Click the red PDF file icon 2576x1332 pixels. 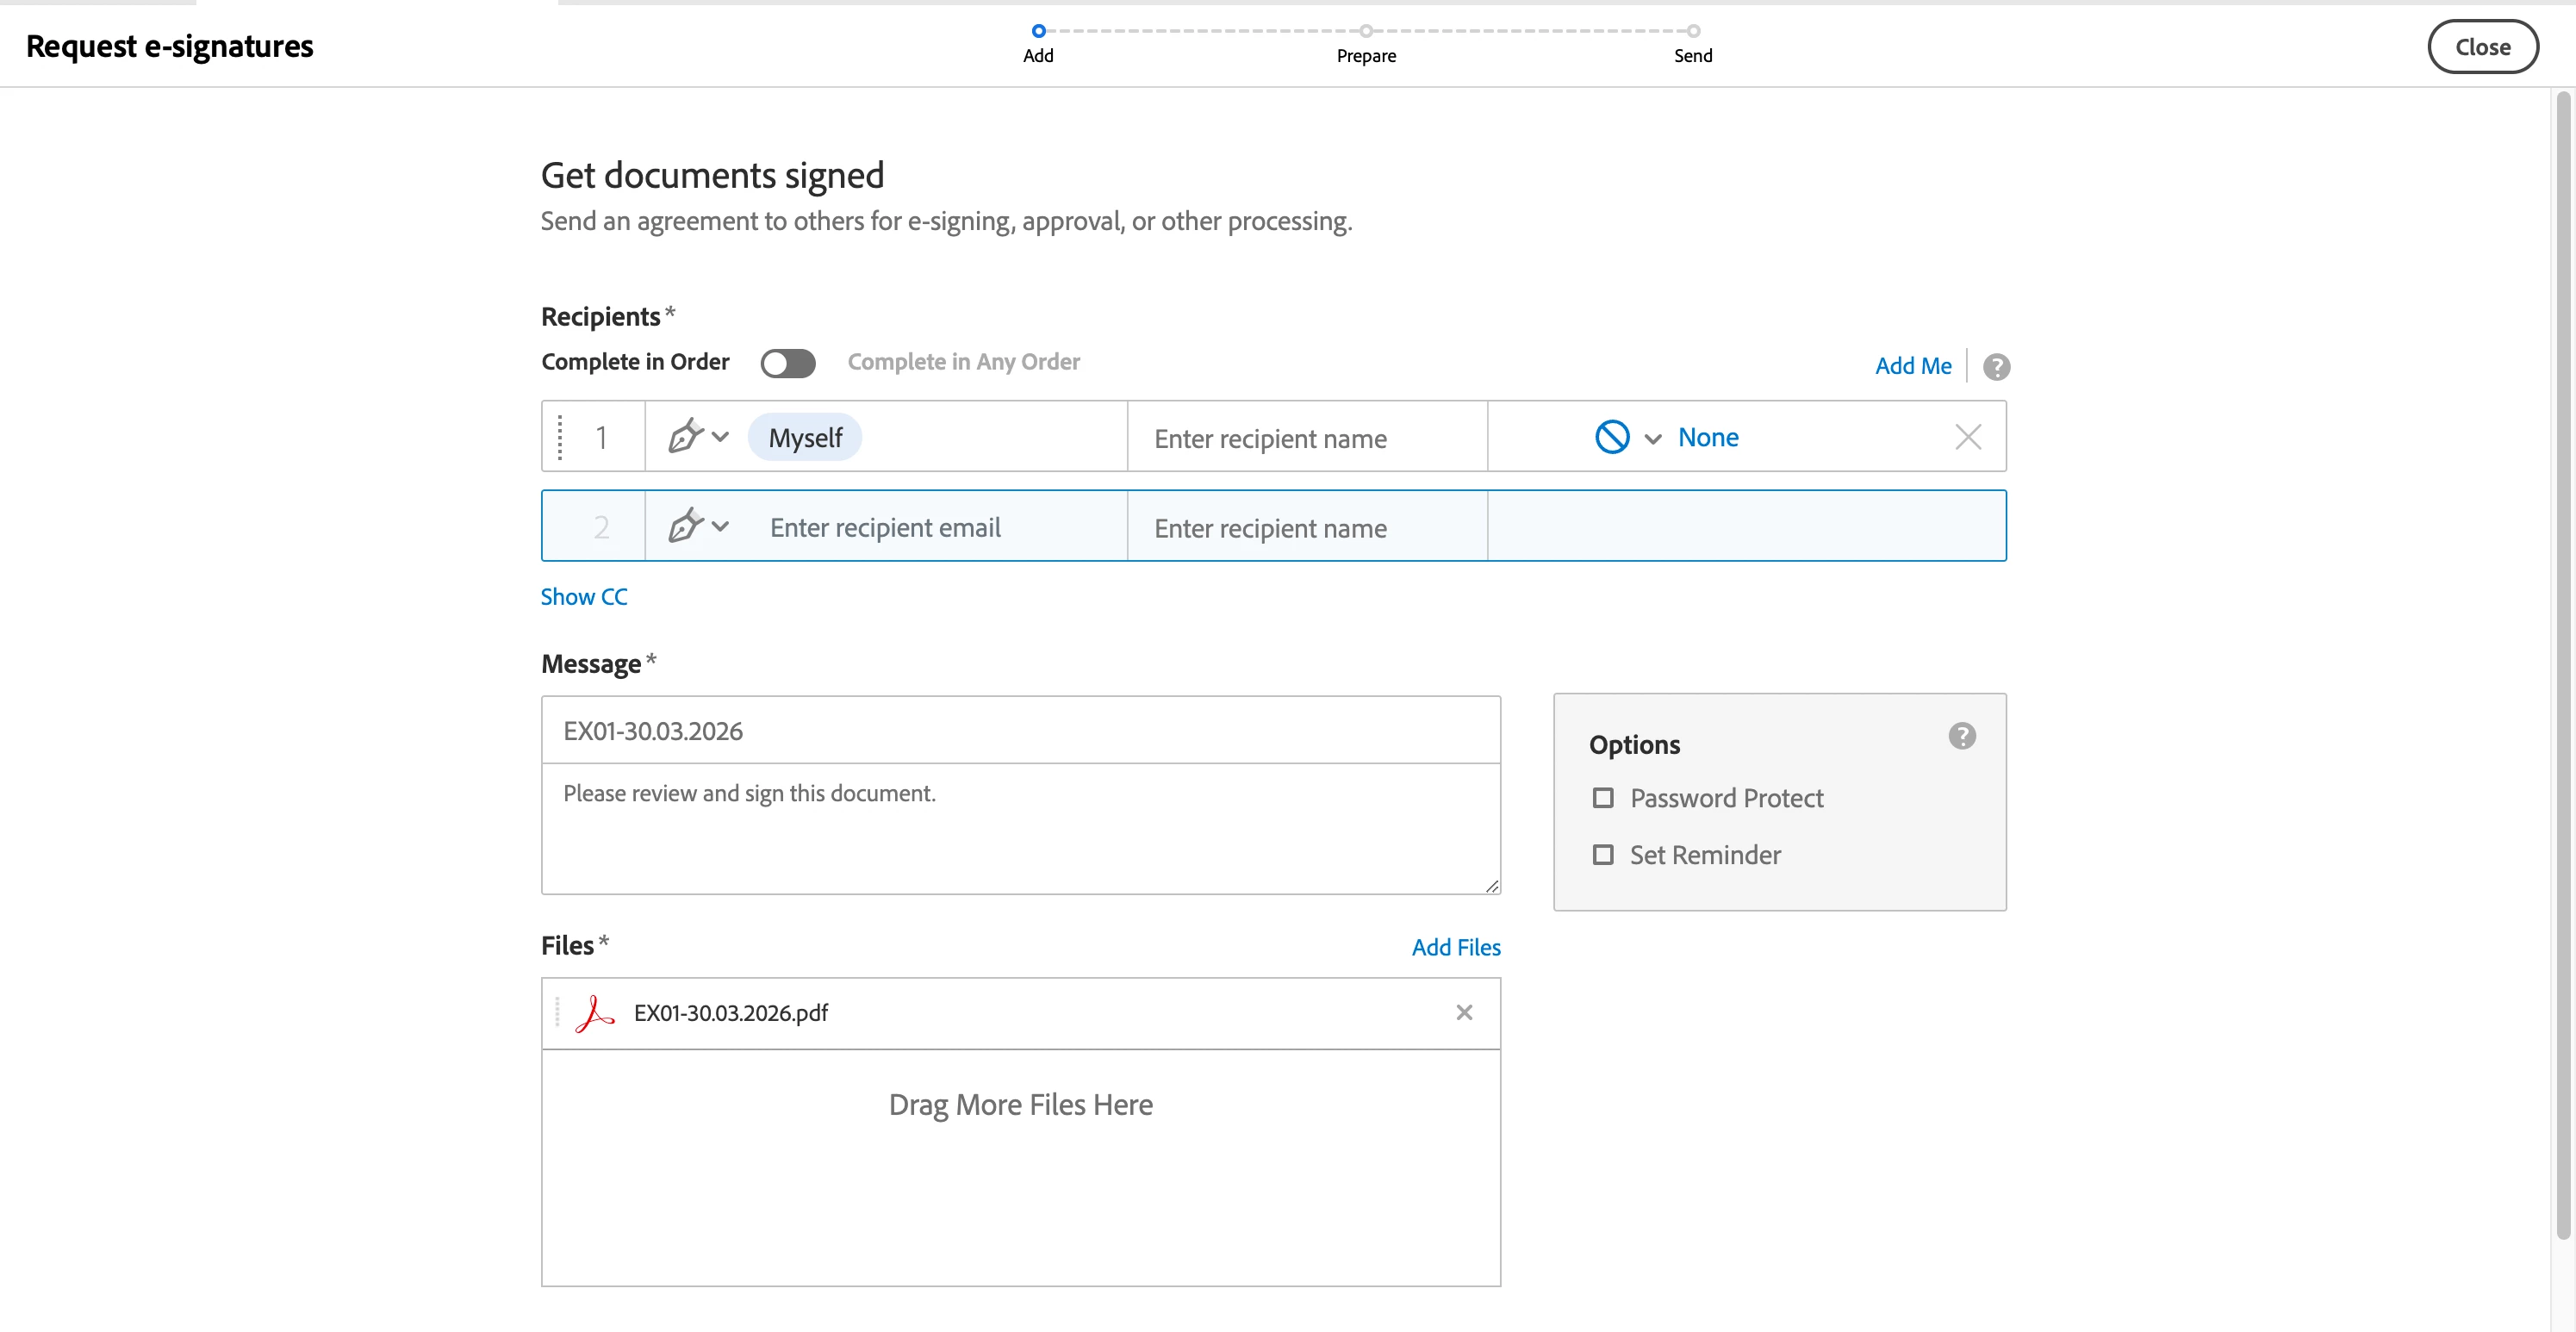595,1013
